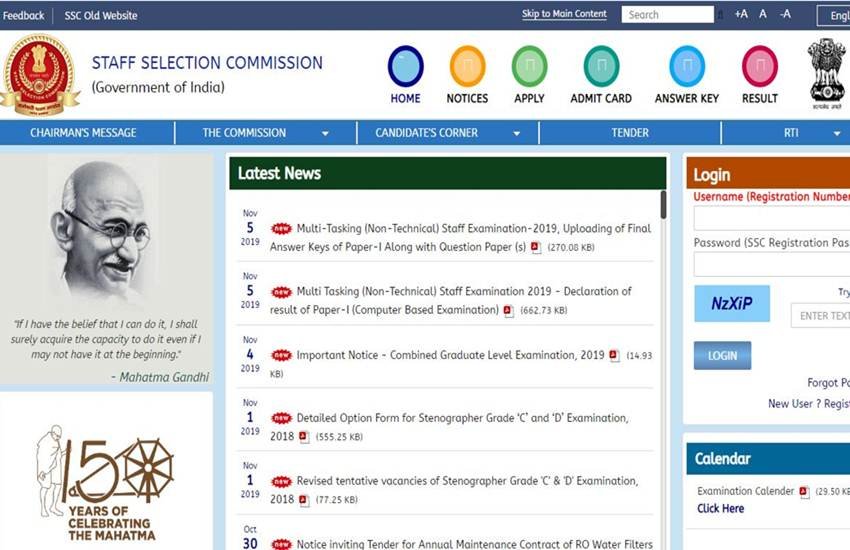Expand THE COMMISSION dropdown menu
Screen dimensions: 850x550
pyautogui.click(x=325, y=133)
